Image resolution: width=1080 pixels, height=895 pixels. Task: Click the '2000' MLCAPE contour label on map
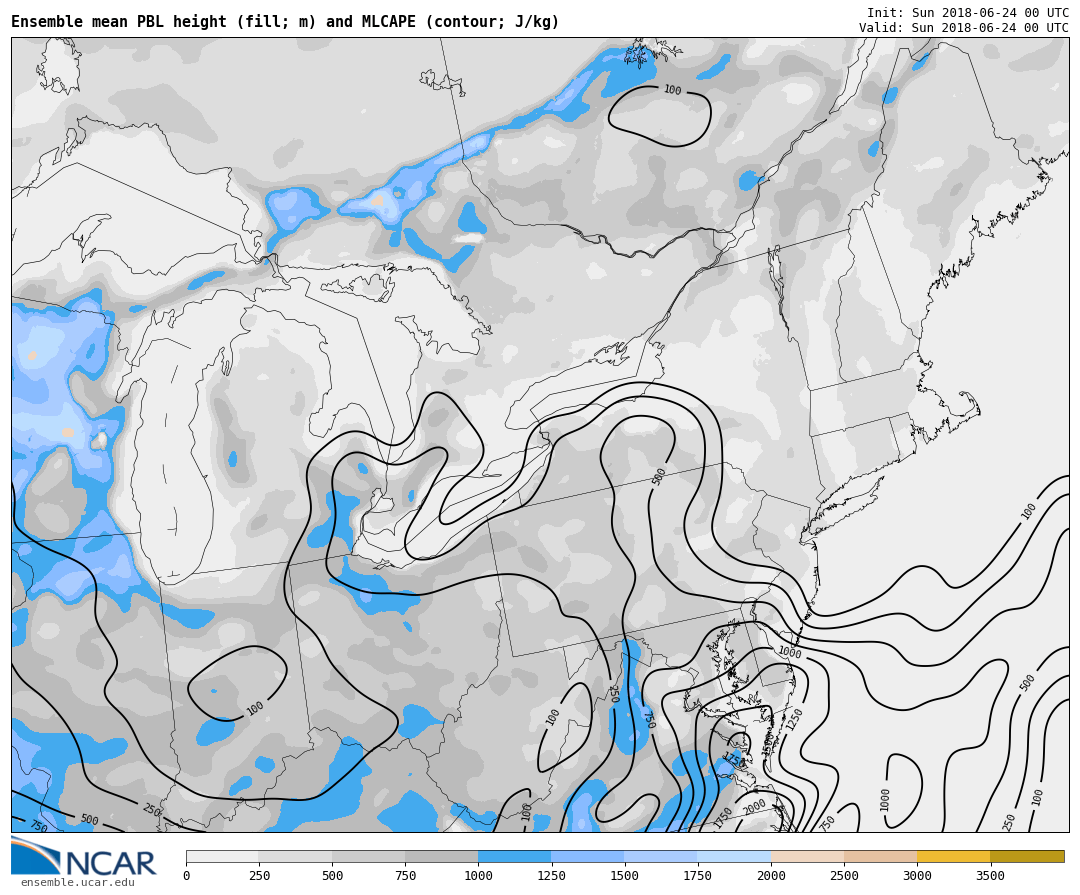[754, 805]
